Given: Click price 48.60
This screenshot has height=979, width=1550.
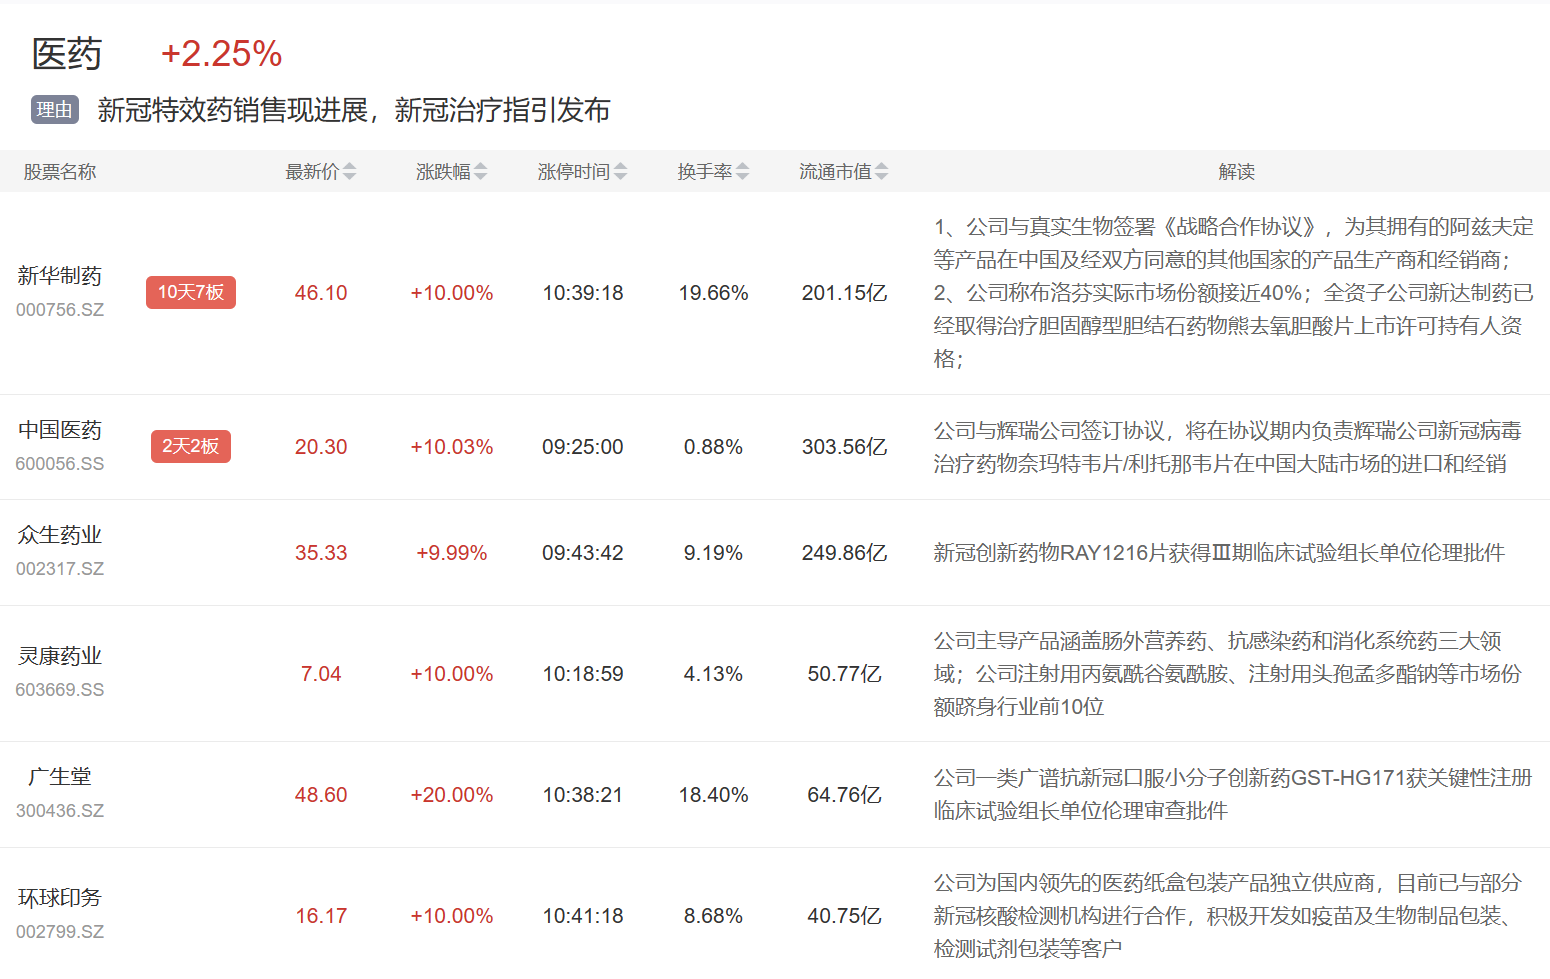Looking at the screenshot, I should (321, 795).
